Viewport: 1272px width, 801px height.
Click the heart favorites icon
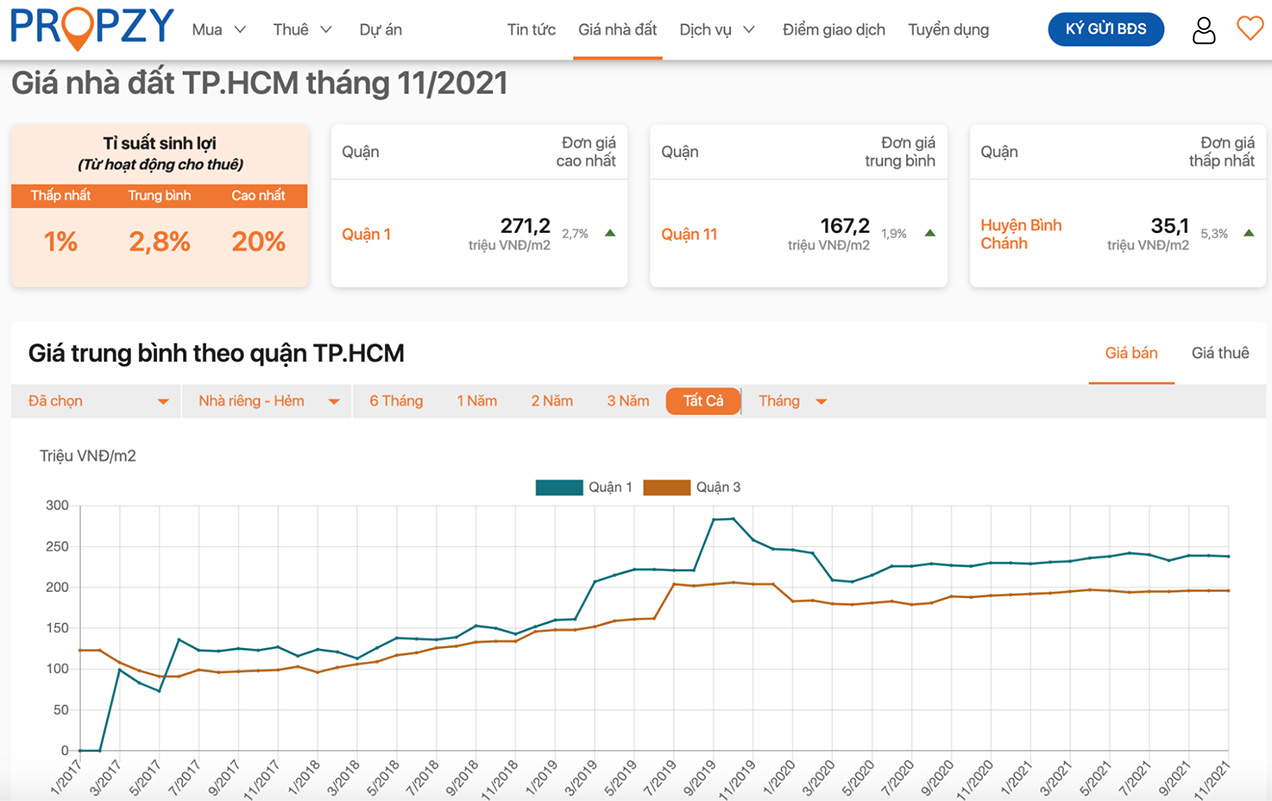pyautogui.click(x=1249, y=29)
